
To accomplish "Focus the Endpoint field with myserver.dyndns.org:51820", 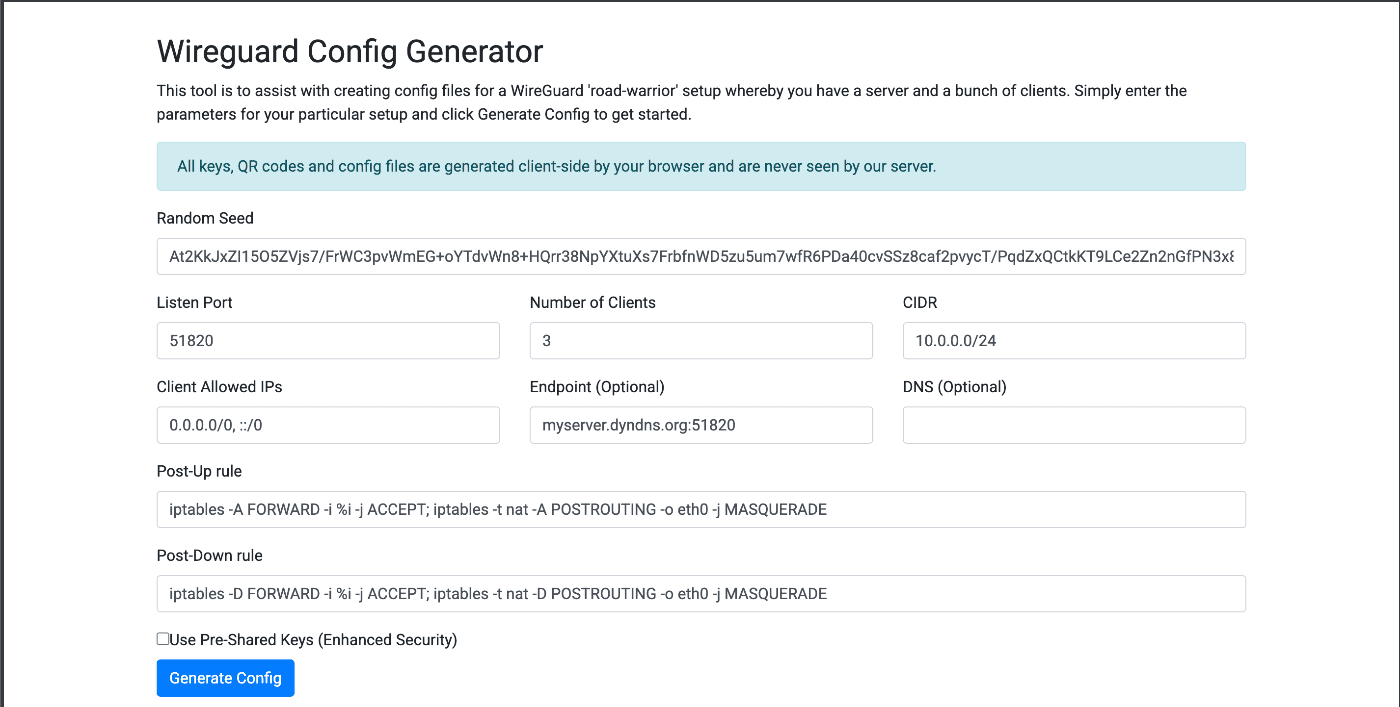I will click(700, 425).
